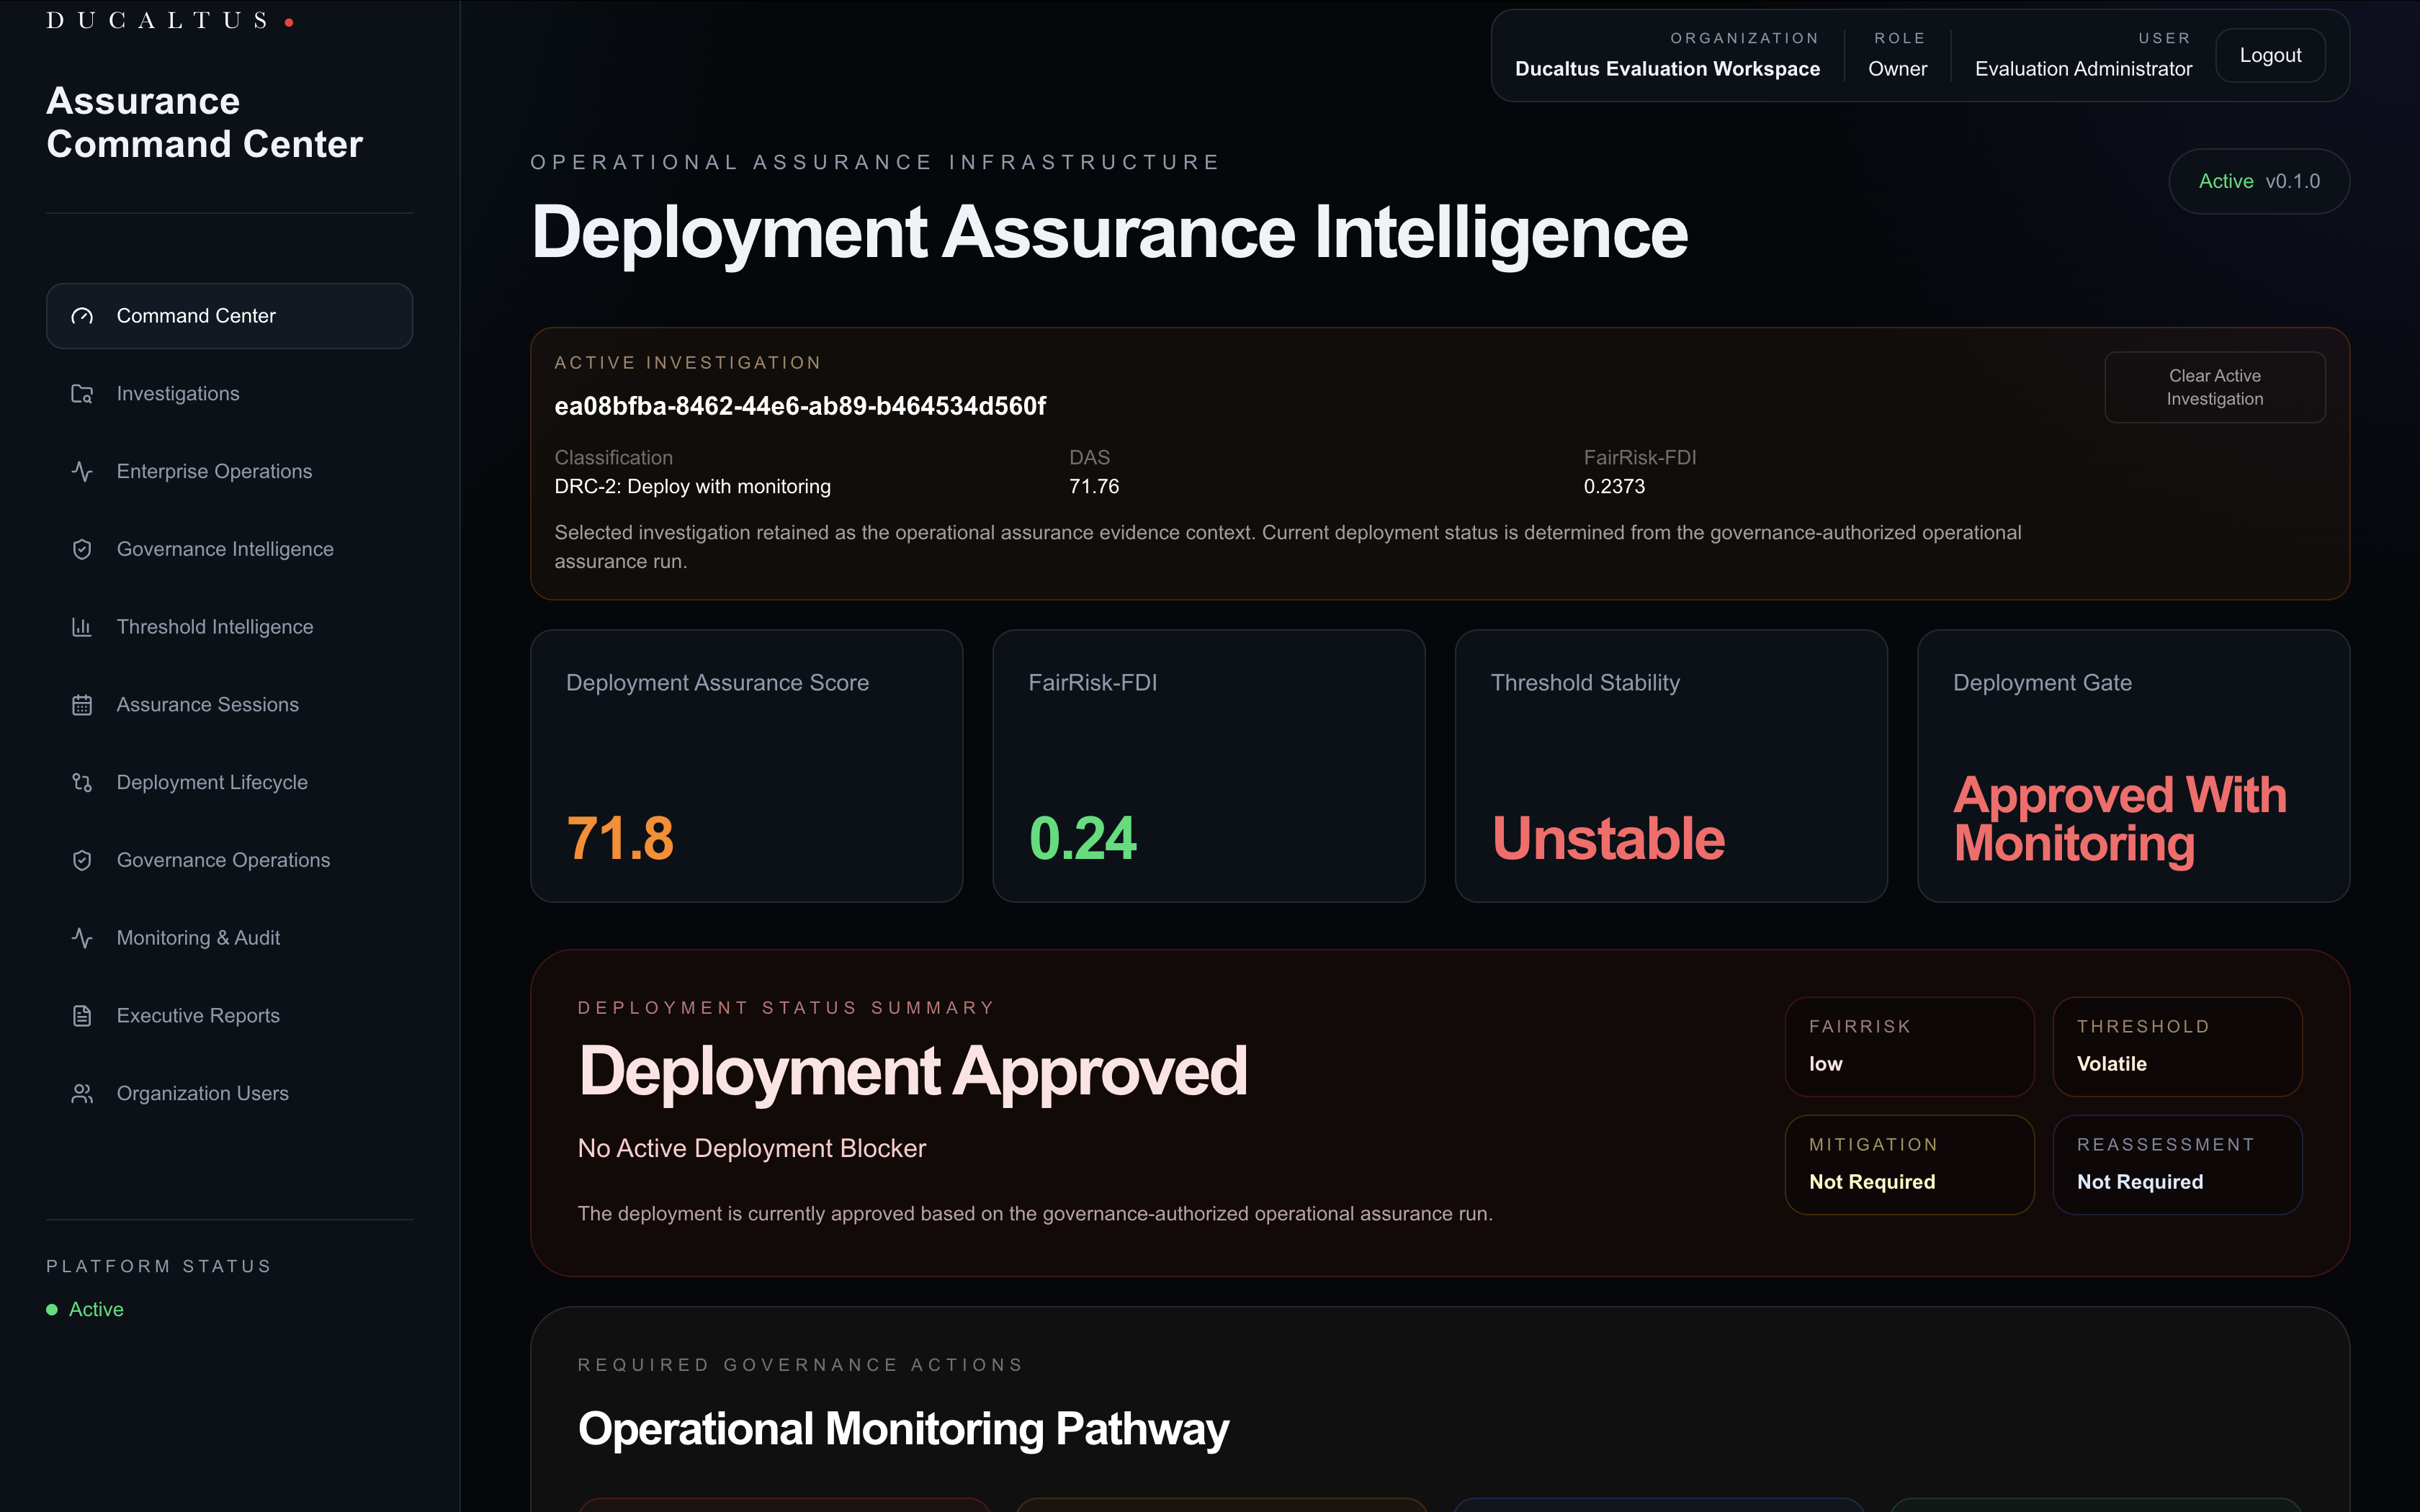Select Governance Intelligence in sidebar
The width and height of the screenshot is (2420, 1512).
tap(229, 549)
